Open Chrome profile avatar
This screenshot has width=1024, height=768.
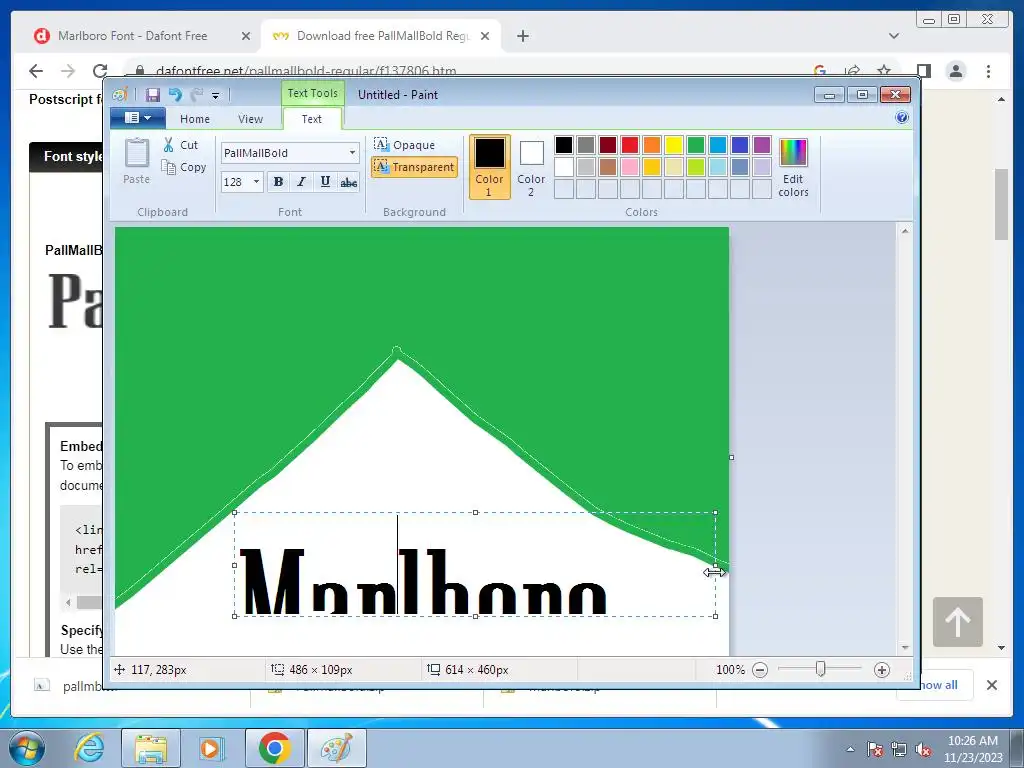pos(956,71)
